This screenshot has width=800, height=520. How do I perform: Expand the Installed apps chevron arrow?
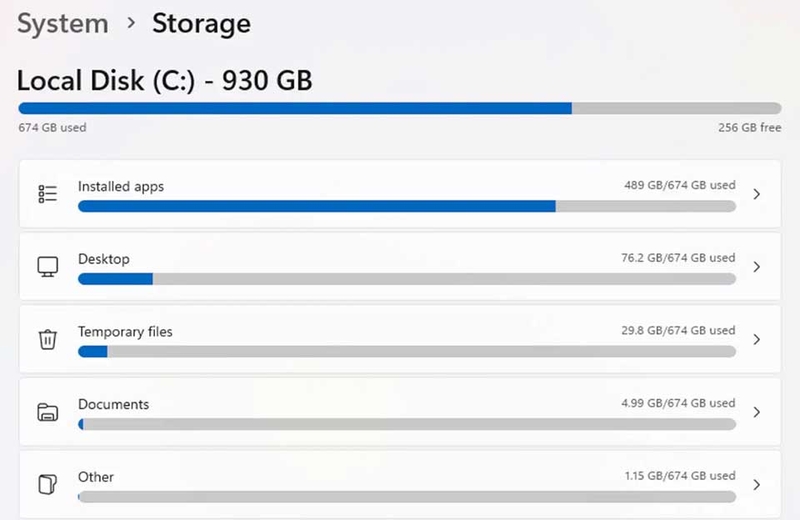coord(757,194)
